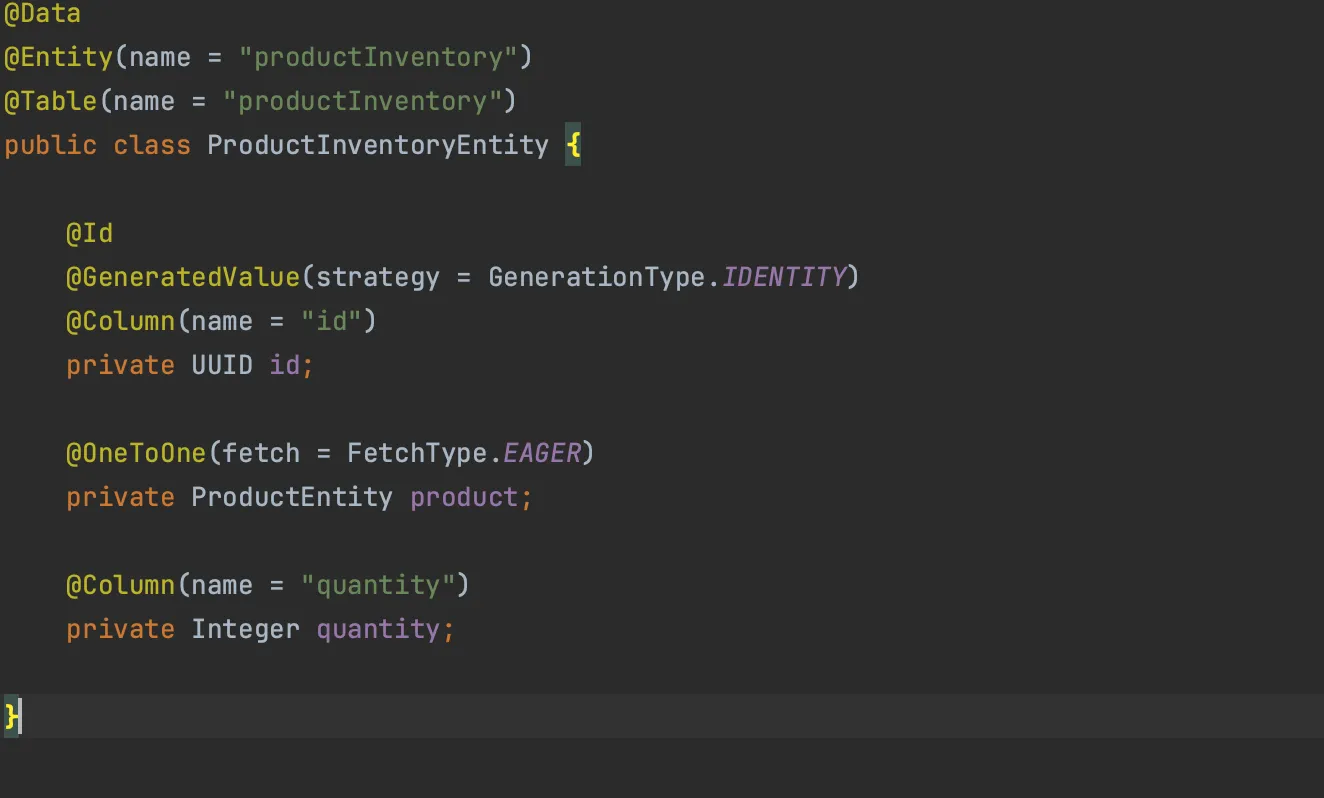
Task: Click the @GeneratedValue annotation
Action: point(182,276)
